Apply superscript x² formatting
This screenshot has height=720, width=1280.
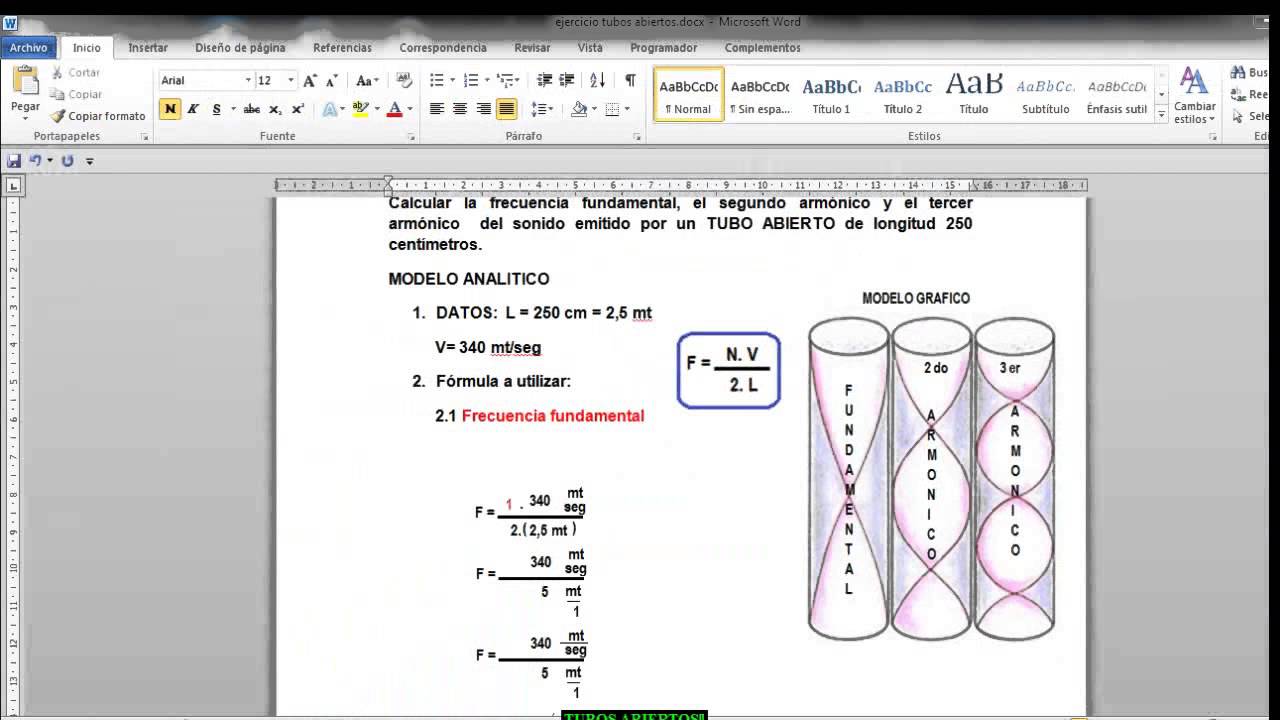tap(297, 109)
